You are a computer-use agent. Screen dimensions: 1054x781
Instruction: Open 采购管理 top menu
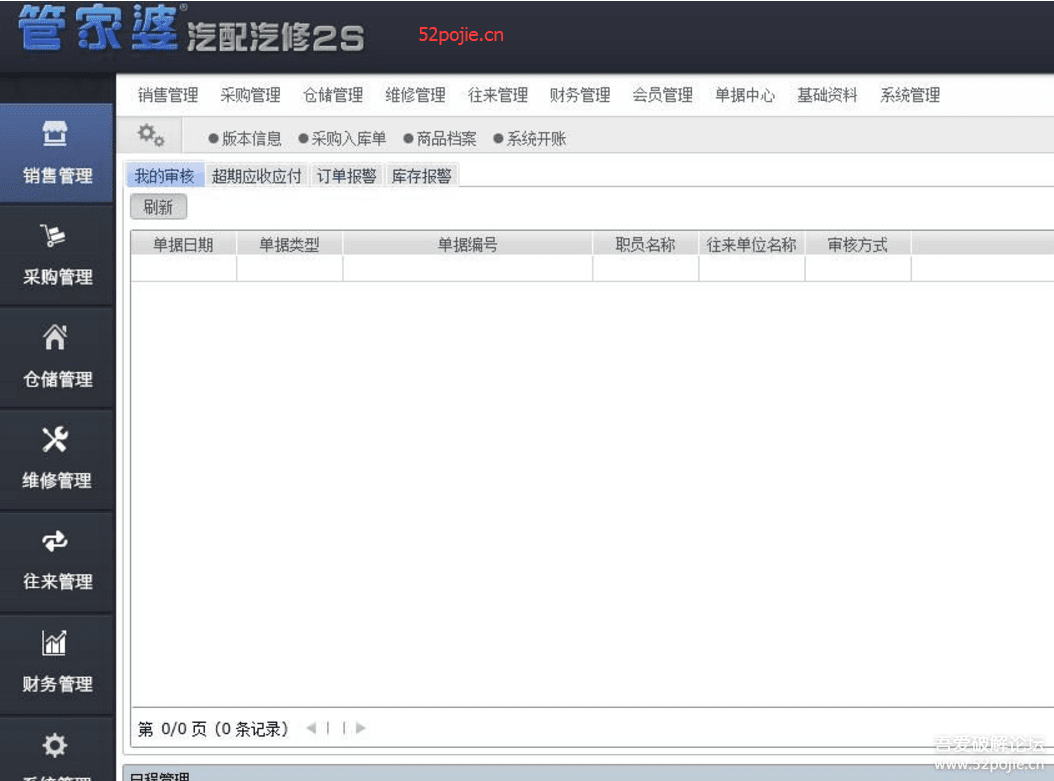point(251,95)
